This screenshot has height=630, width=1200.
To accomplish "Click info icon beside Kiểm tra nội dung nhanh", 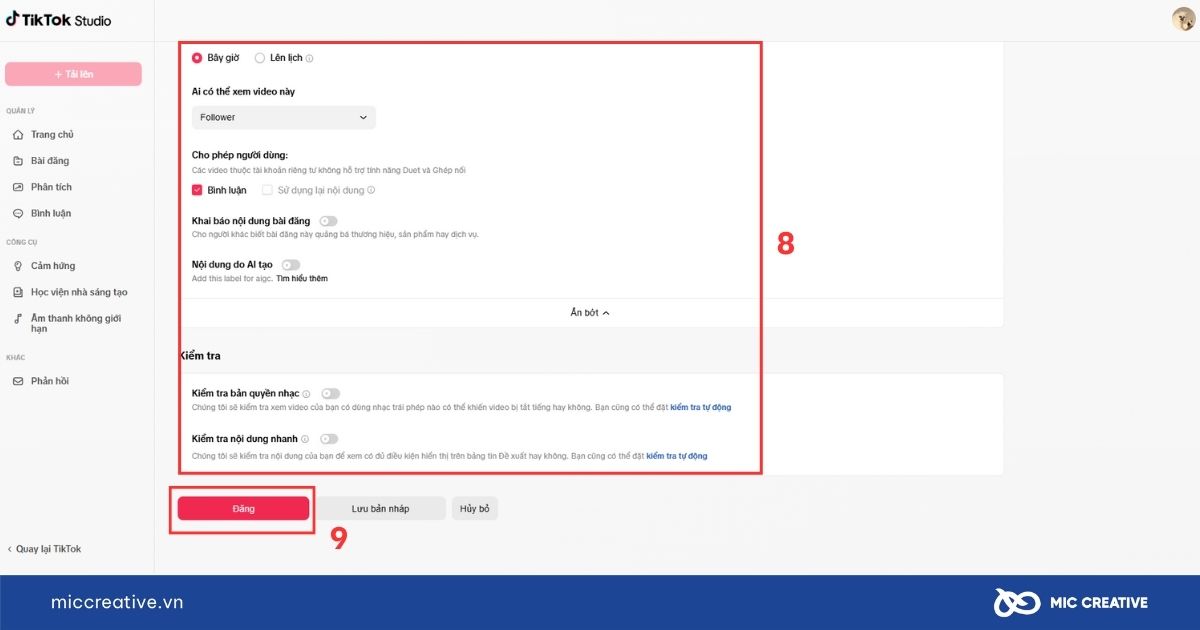I will coord(305,438).
